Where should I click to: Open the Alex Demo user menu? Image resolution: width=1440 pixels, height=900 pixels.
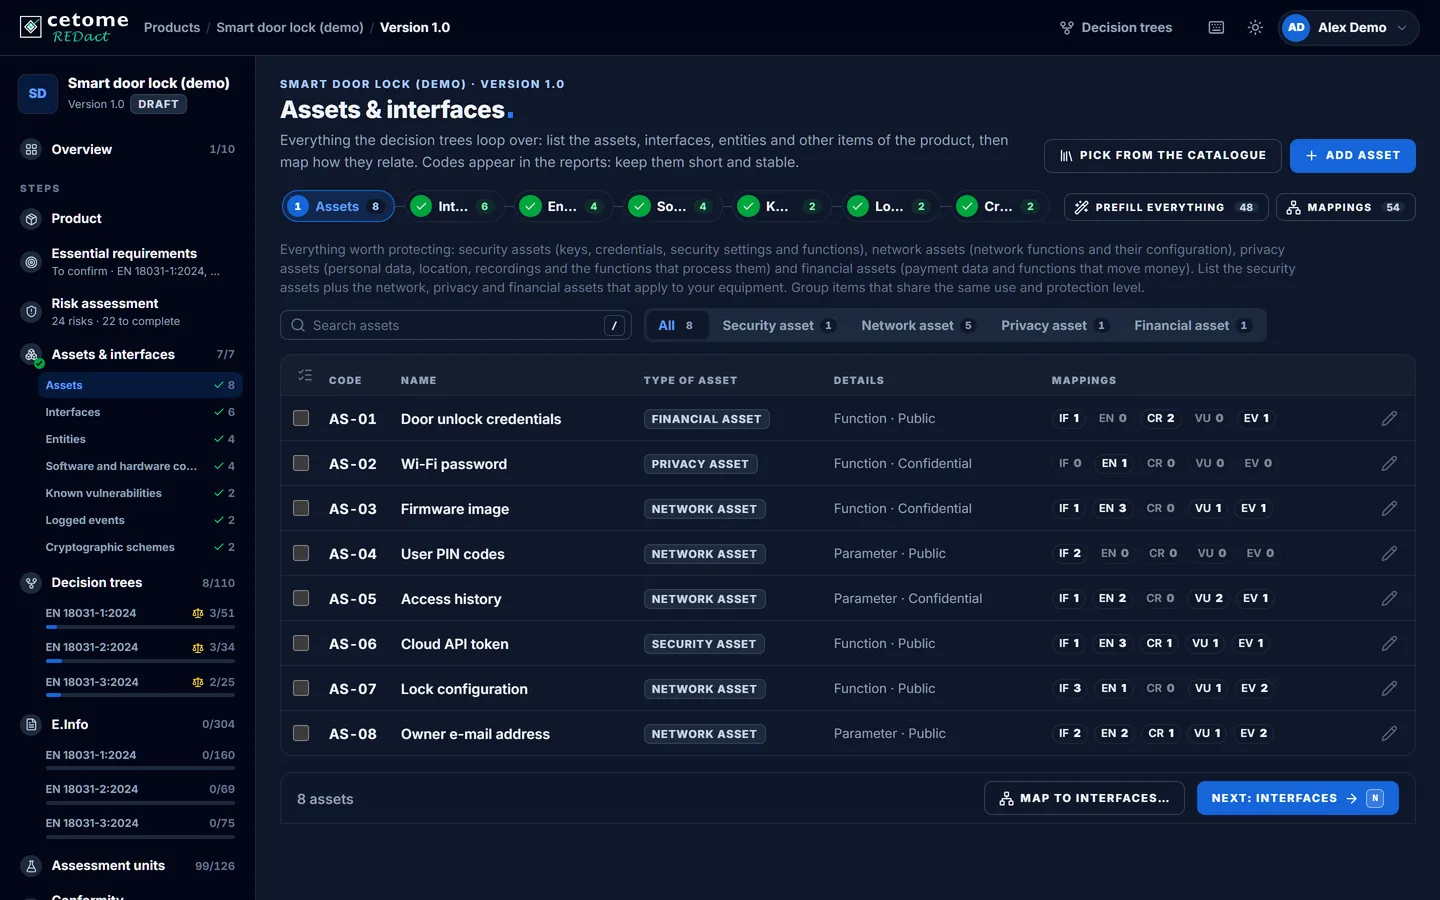tap(1348, 28)
